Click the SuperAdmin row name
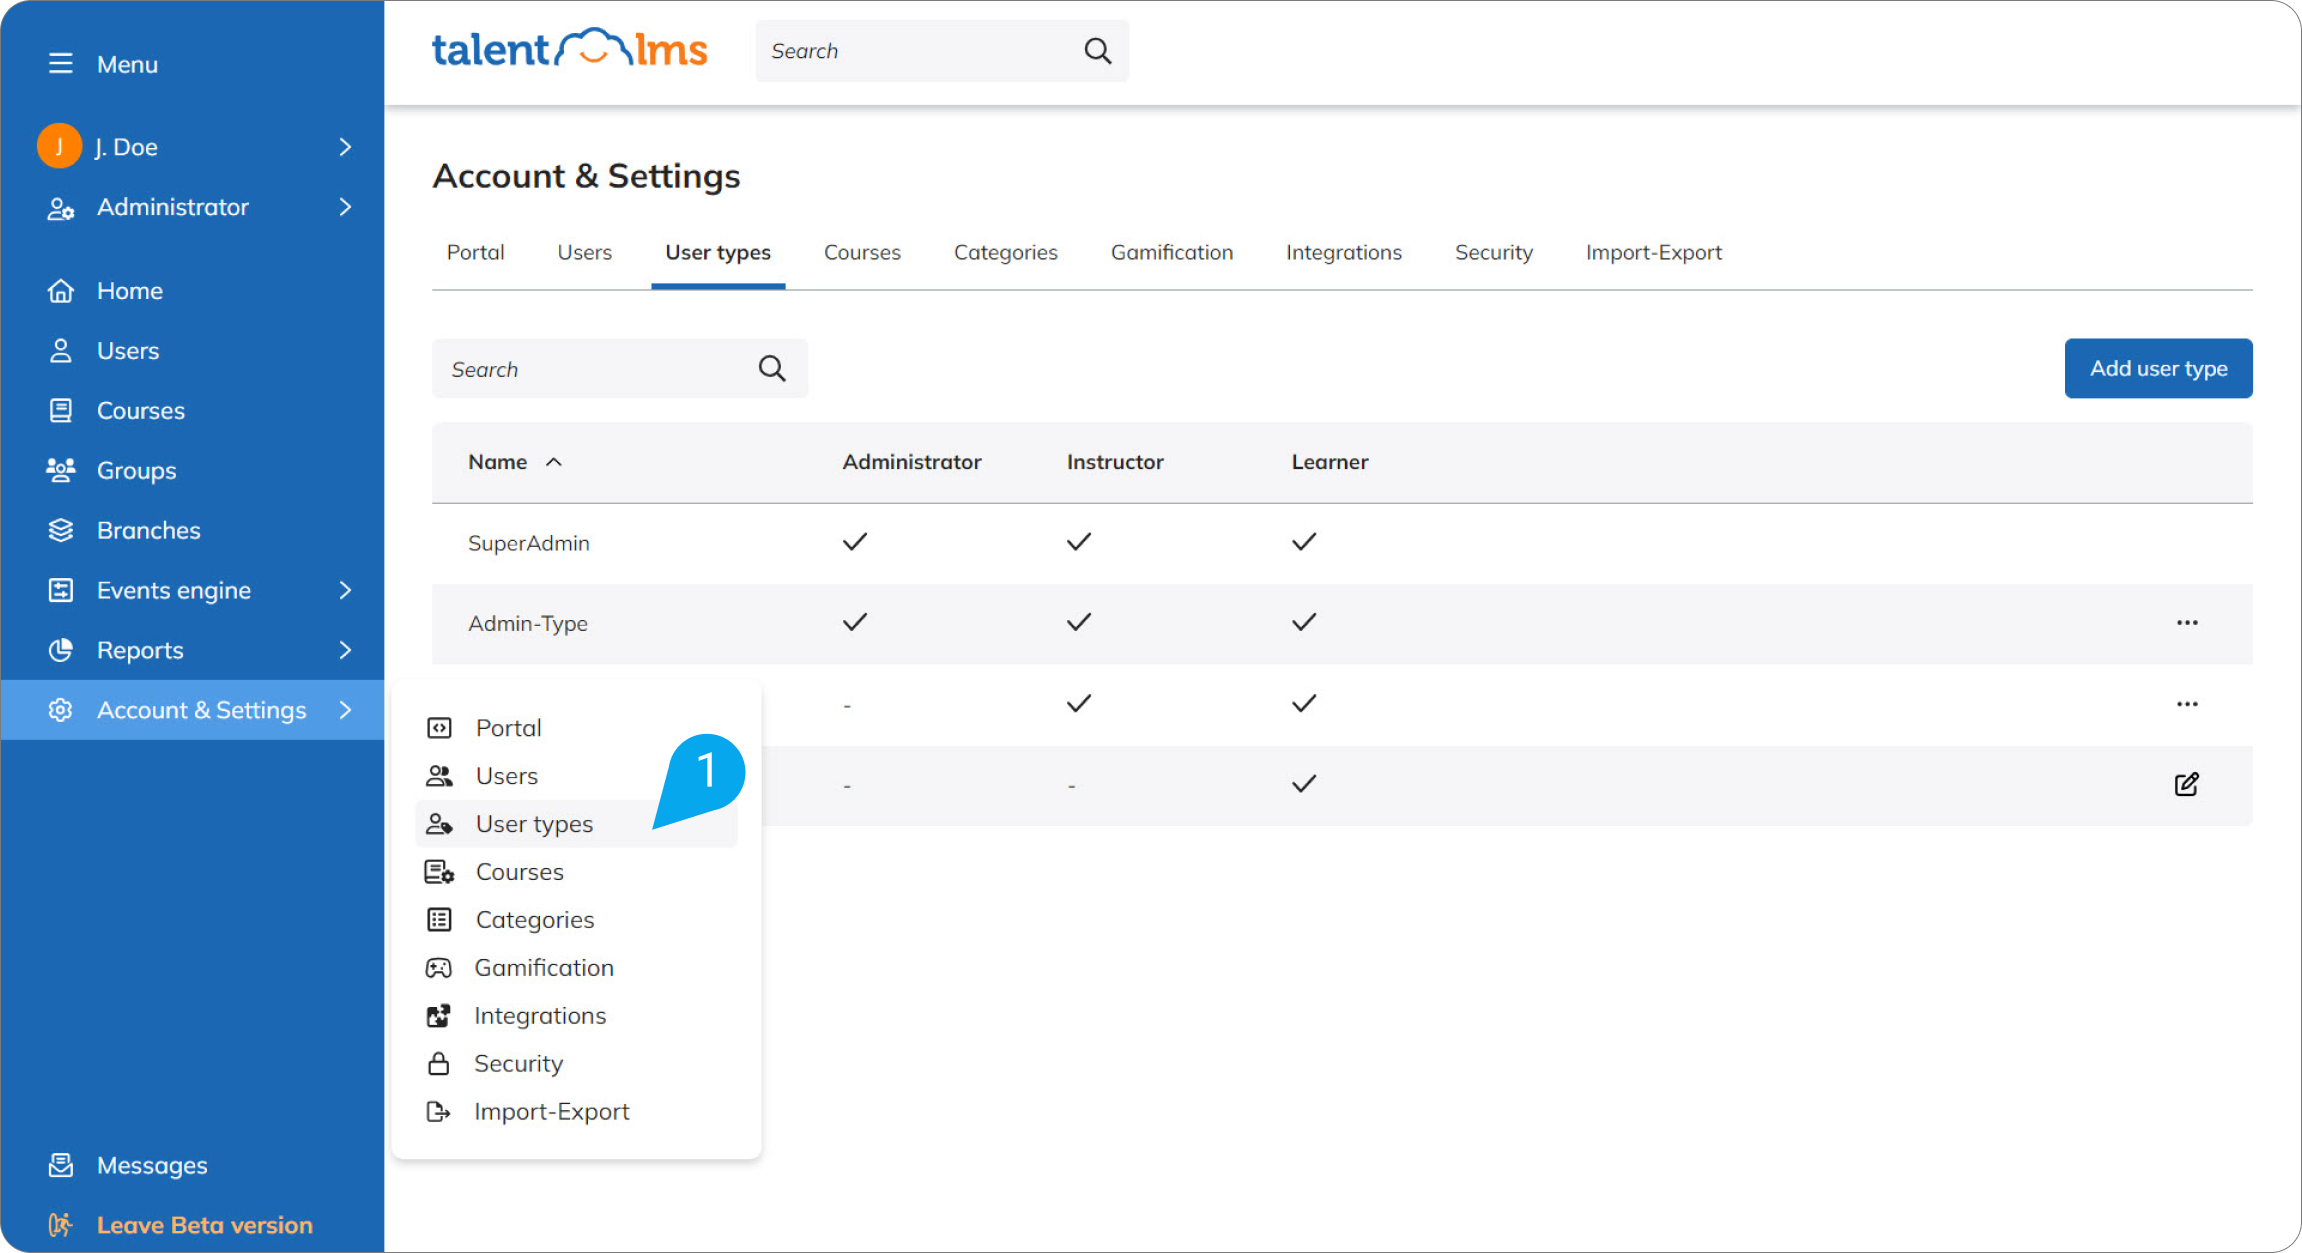 click(x=528, y=543)
